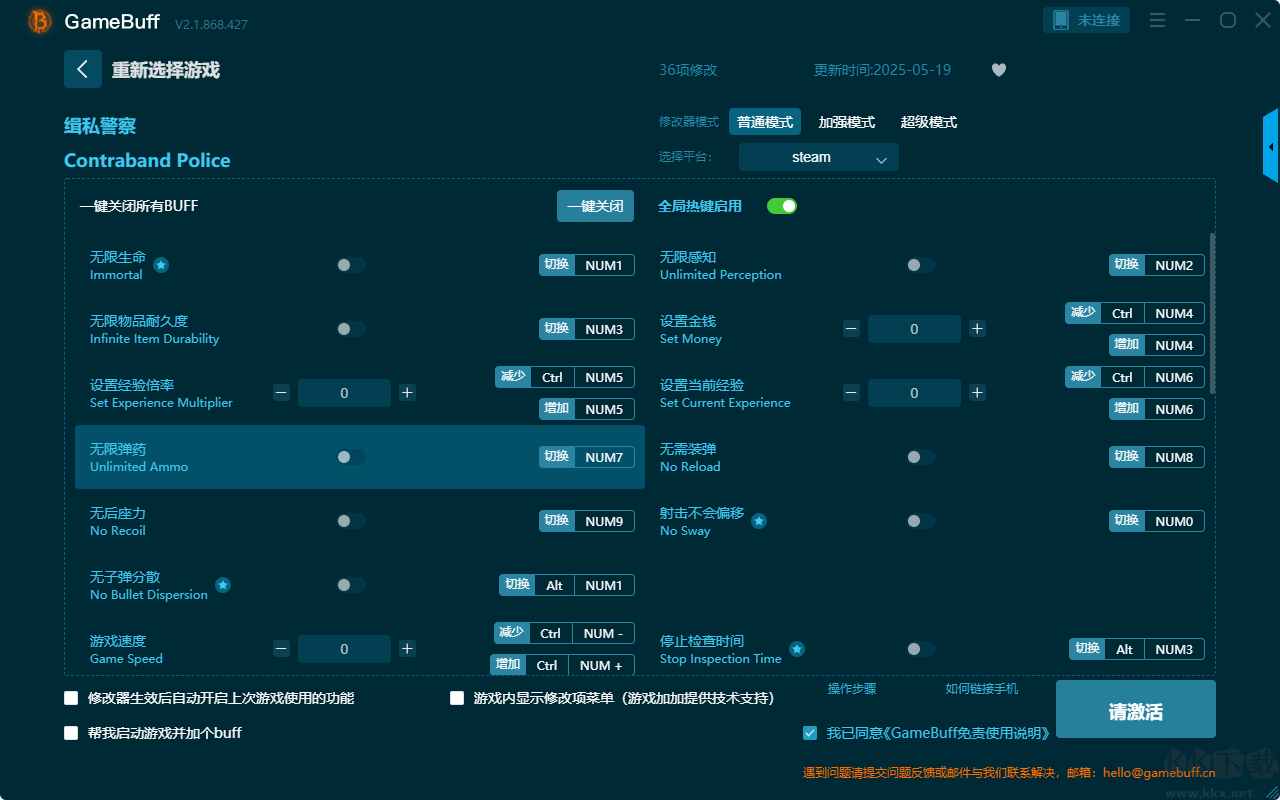Click the 一键关闭 button

pyautogui.click(x=595, y=206)
